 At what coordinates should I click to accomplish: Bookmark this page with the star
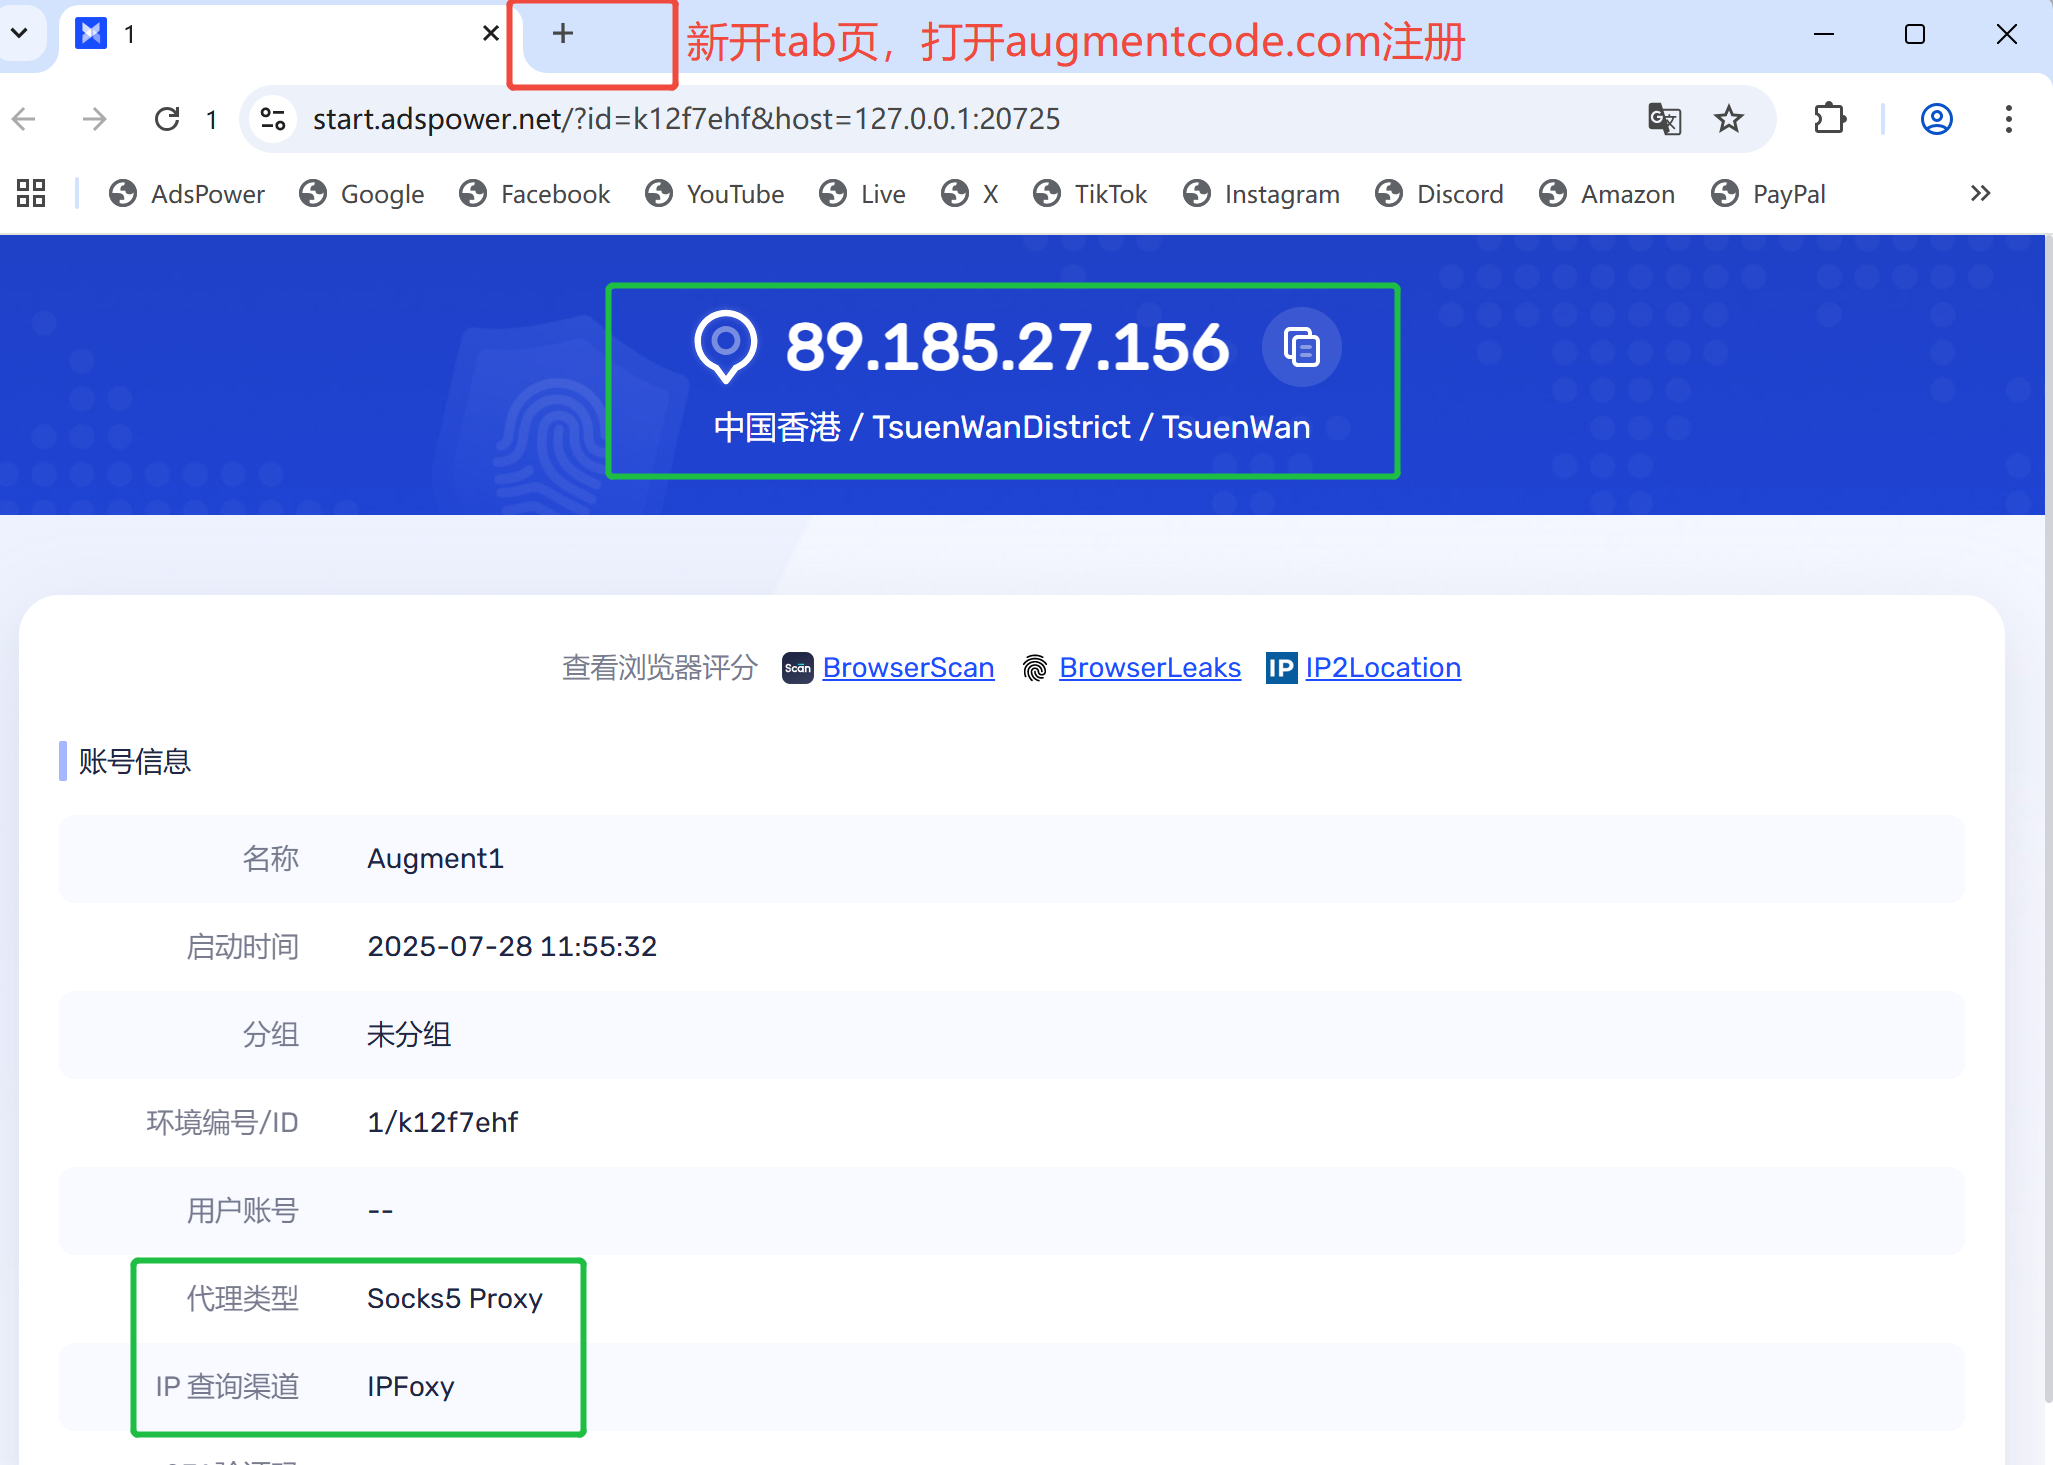coord(1728,119)
